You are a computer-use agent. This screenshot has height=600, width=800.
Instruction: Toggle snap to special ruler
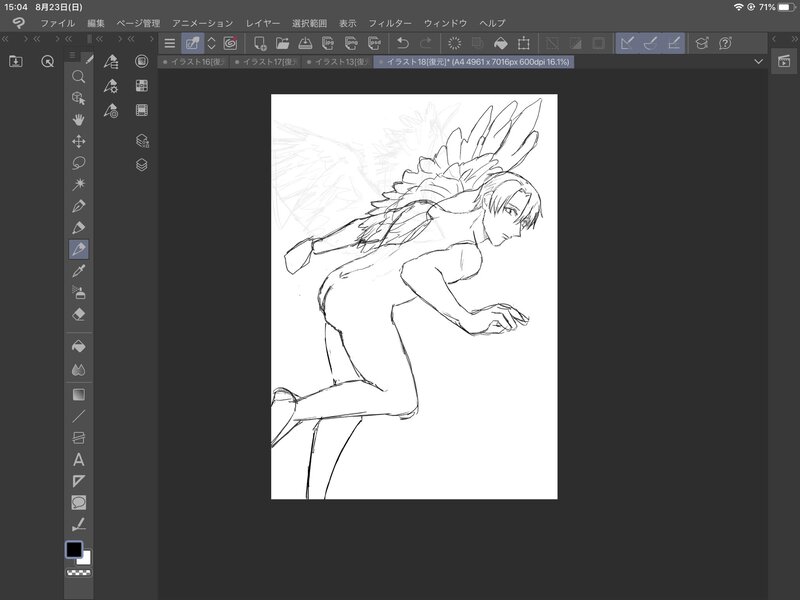(x=650, y=43)
